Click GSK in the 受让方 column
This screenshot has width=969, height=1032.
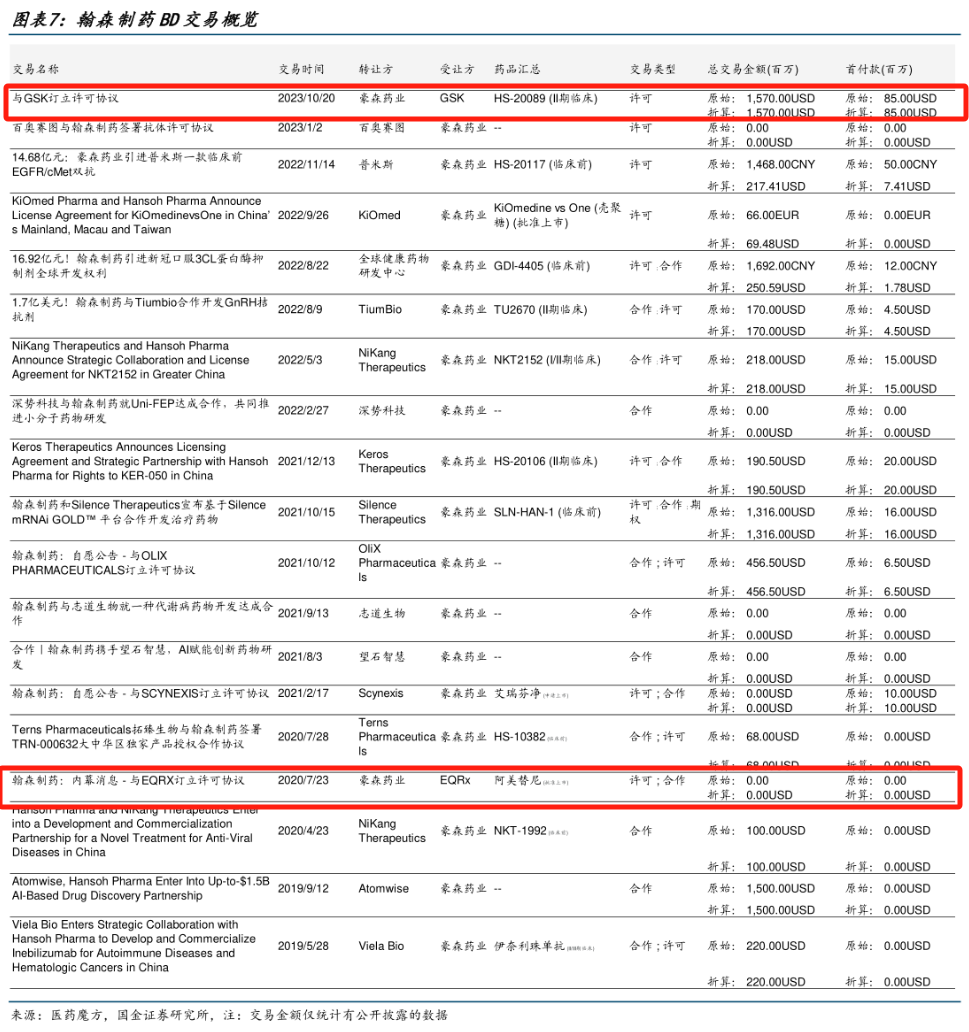click(x=452, y=98)
